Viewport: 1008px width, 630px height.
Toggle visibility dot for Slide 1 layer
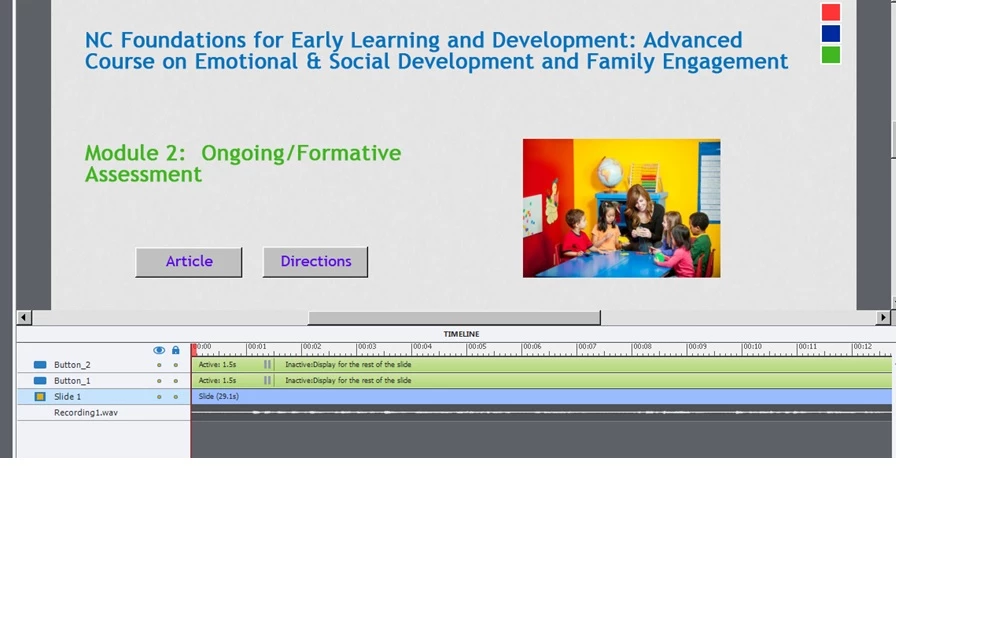(x=159, y=397)
